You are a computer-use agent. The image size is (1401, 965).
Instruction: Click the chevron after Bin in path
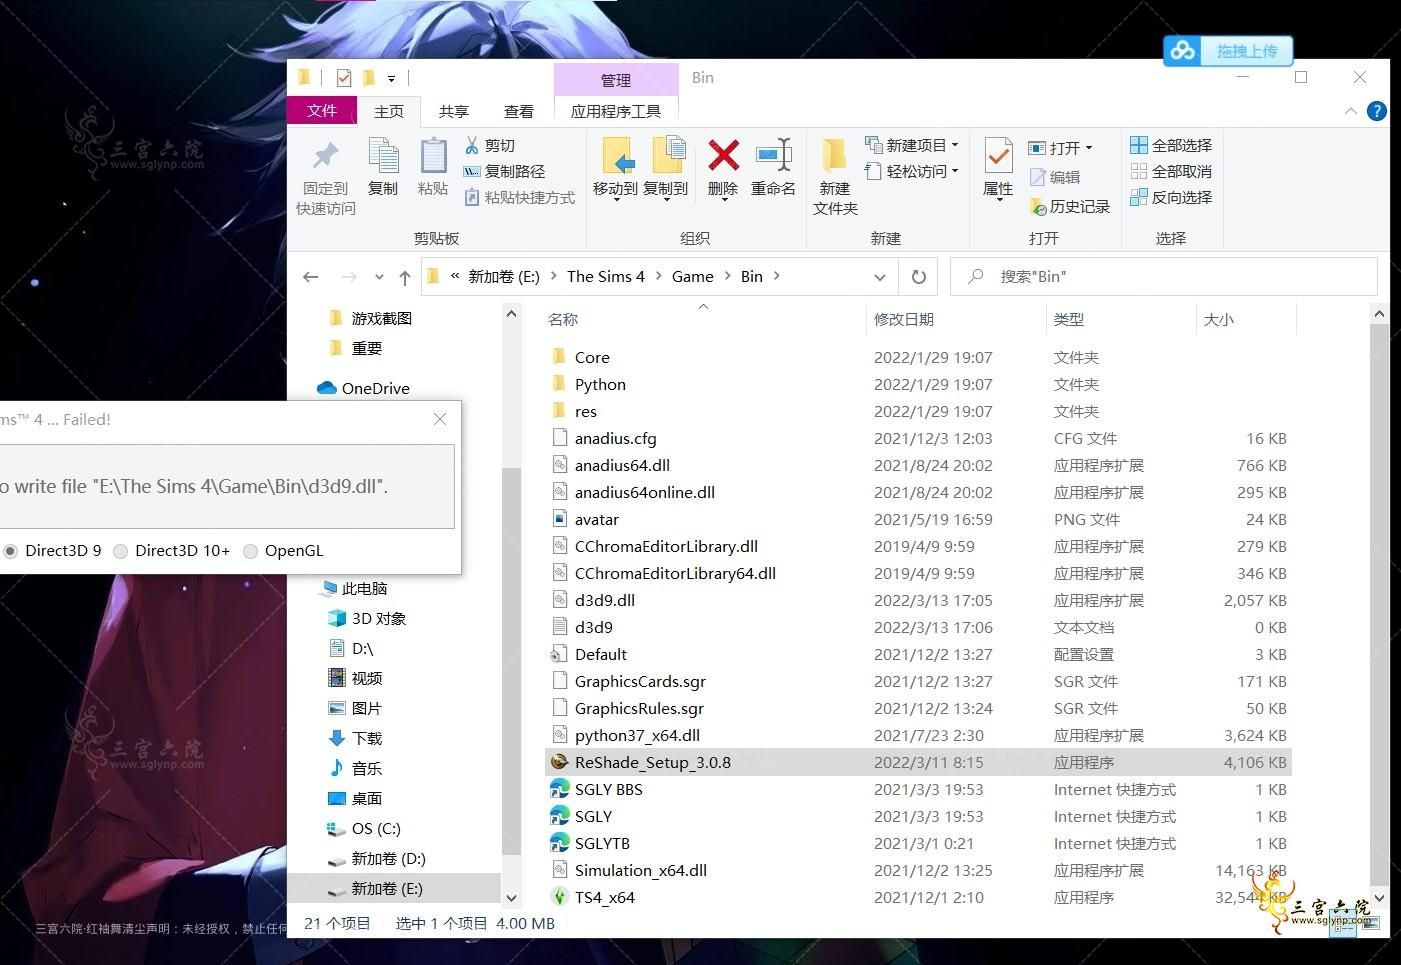(777, 277)
